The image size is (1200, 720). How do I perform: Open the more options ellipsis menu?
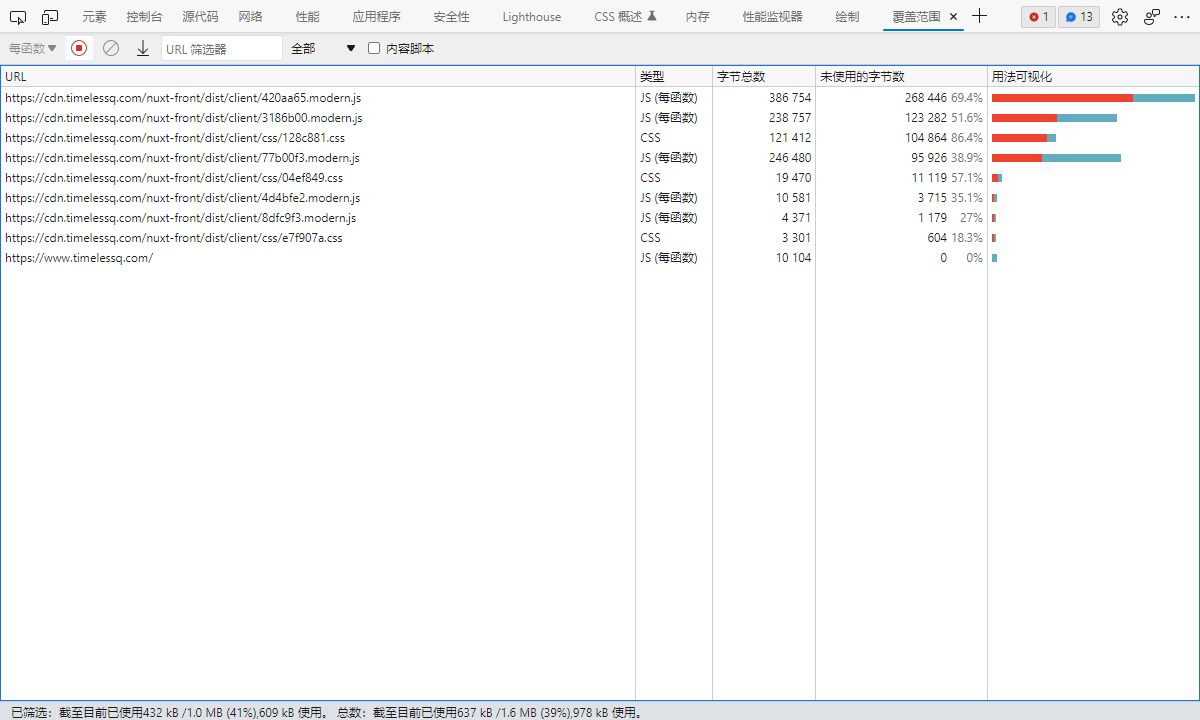coord(1183,16)
